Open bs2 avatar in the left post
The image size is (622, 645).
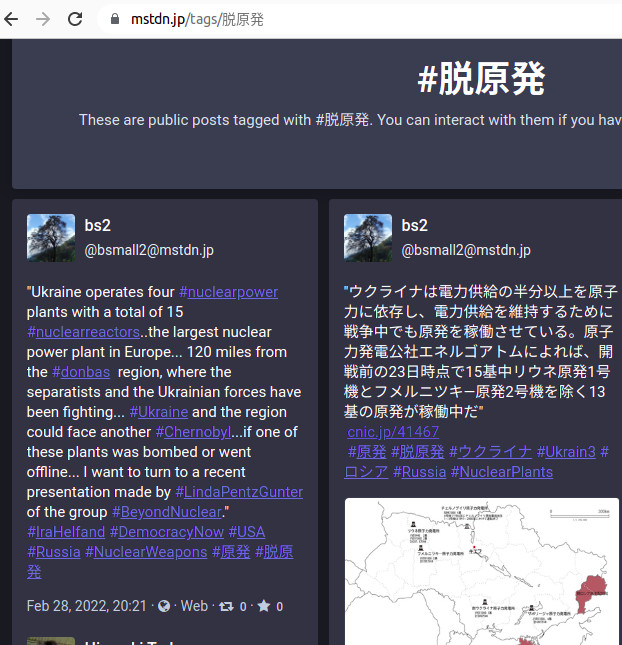point(50,238)
